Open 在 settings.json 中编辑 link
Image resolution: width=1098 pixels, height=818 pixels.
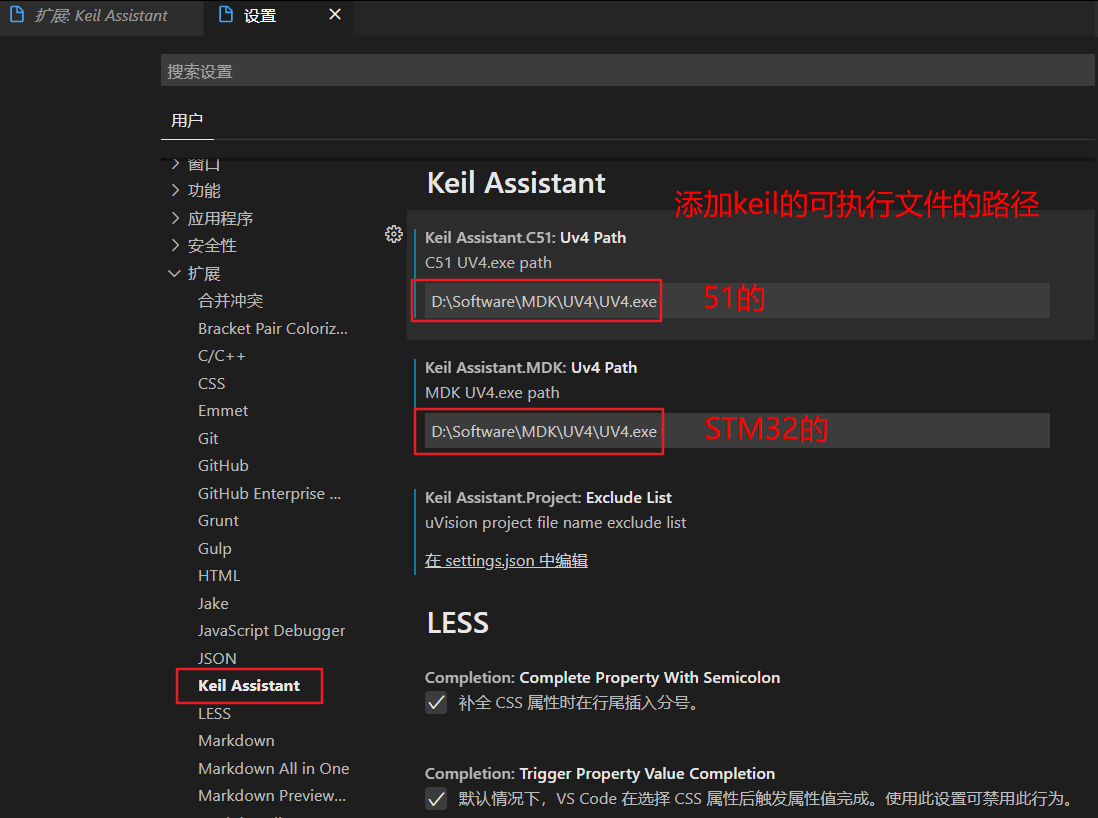click(505, 560)
